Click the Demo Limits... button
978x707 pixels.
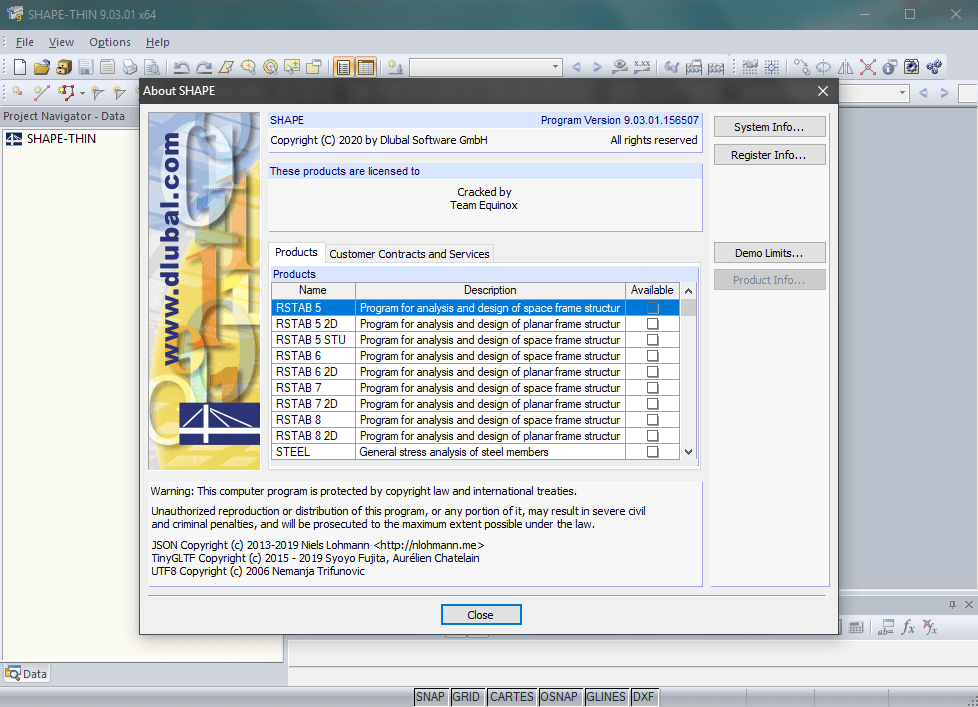pyautogui.click(x=769, y=253)
